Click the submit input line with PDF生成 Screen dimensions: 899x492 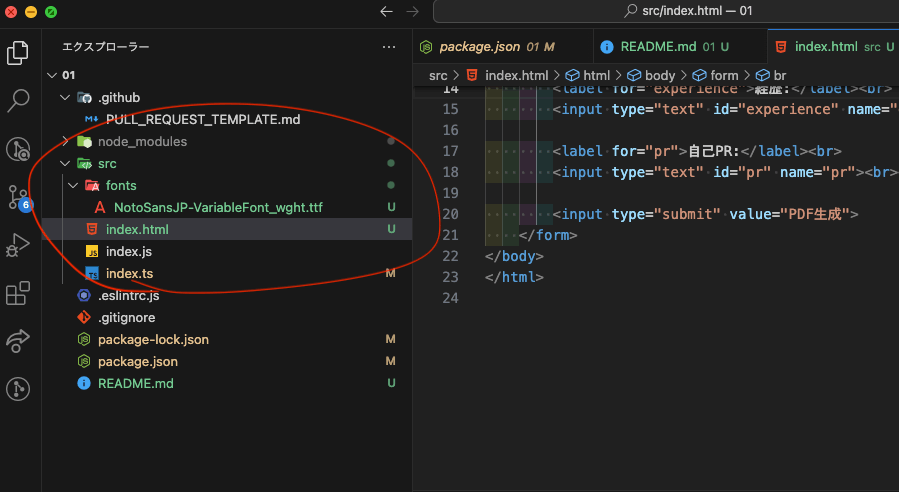tap(706, 214)
